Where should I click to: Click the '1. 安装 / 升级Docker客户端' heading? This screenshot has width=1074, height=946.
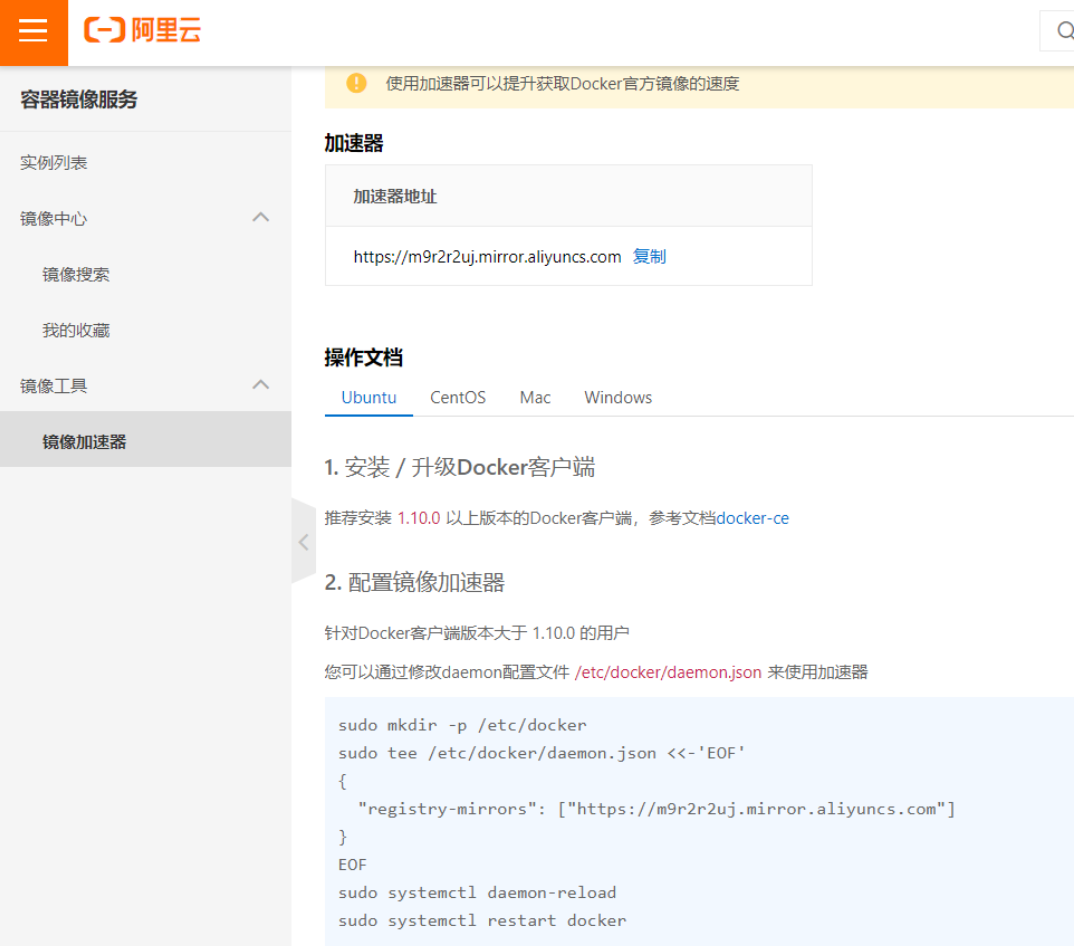pyautogui.click(x=460, y=468)
